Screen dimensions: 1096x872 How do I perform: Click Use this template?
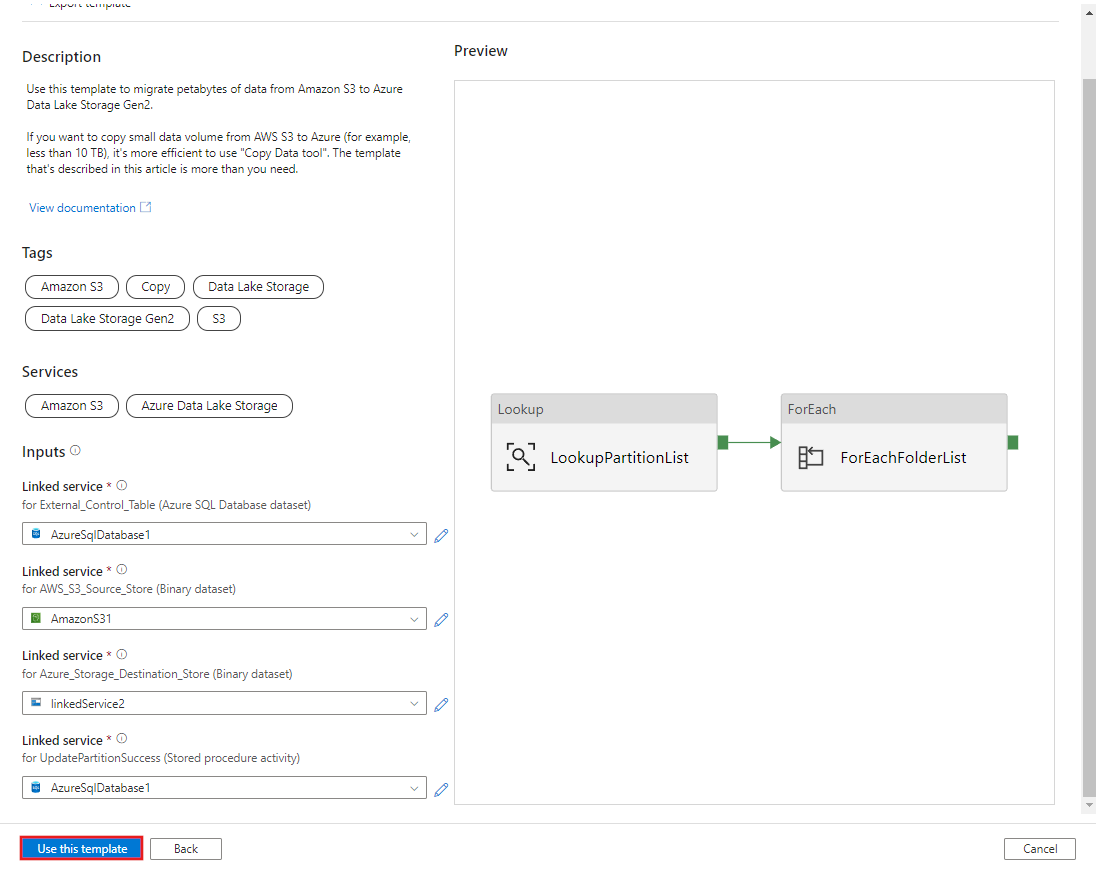pos(81,848)
